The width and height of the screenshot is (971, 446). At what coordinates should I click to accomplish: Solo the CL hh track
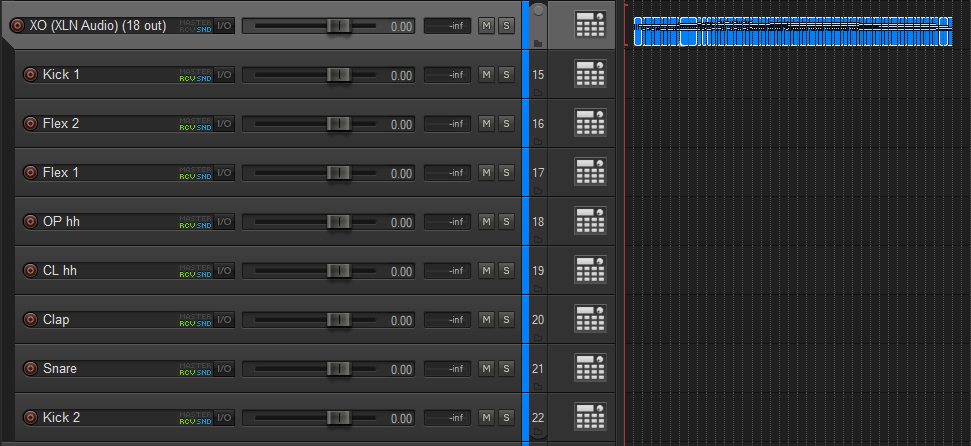[x=507, y=271]
